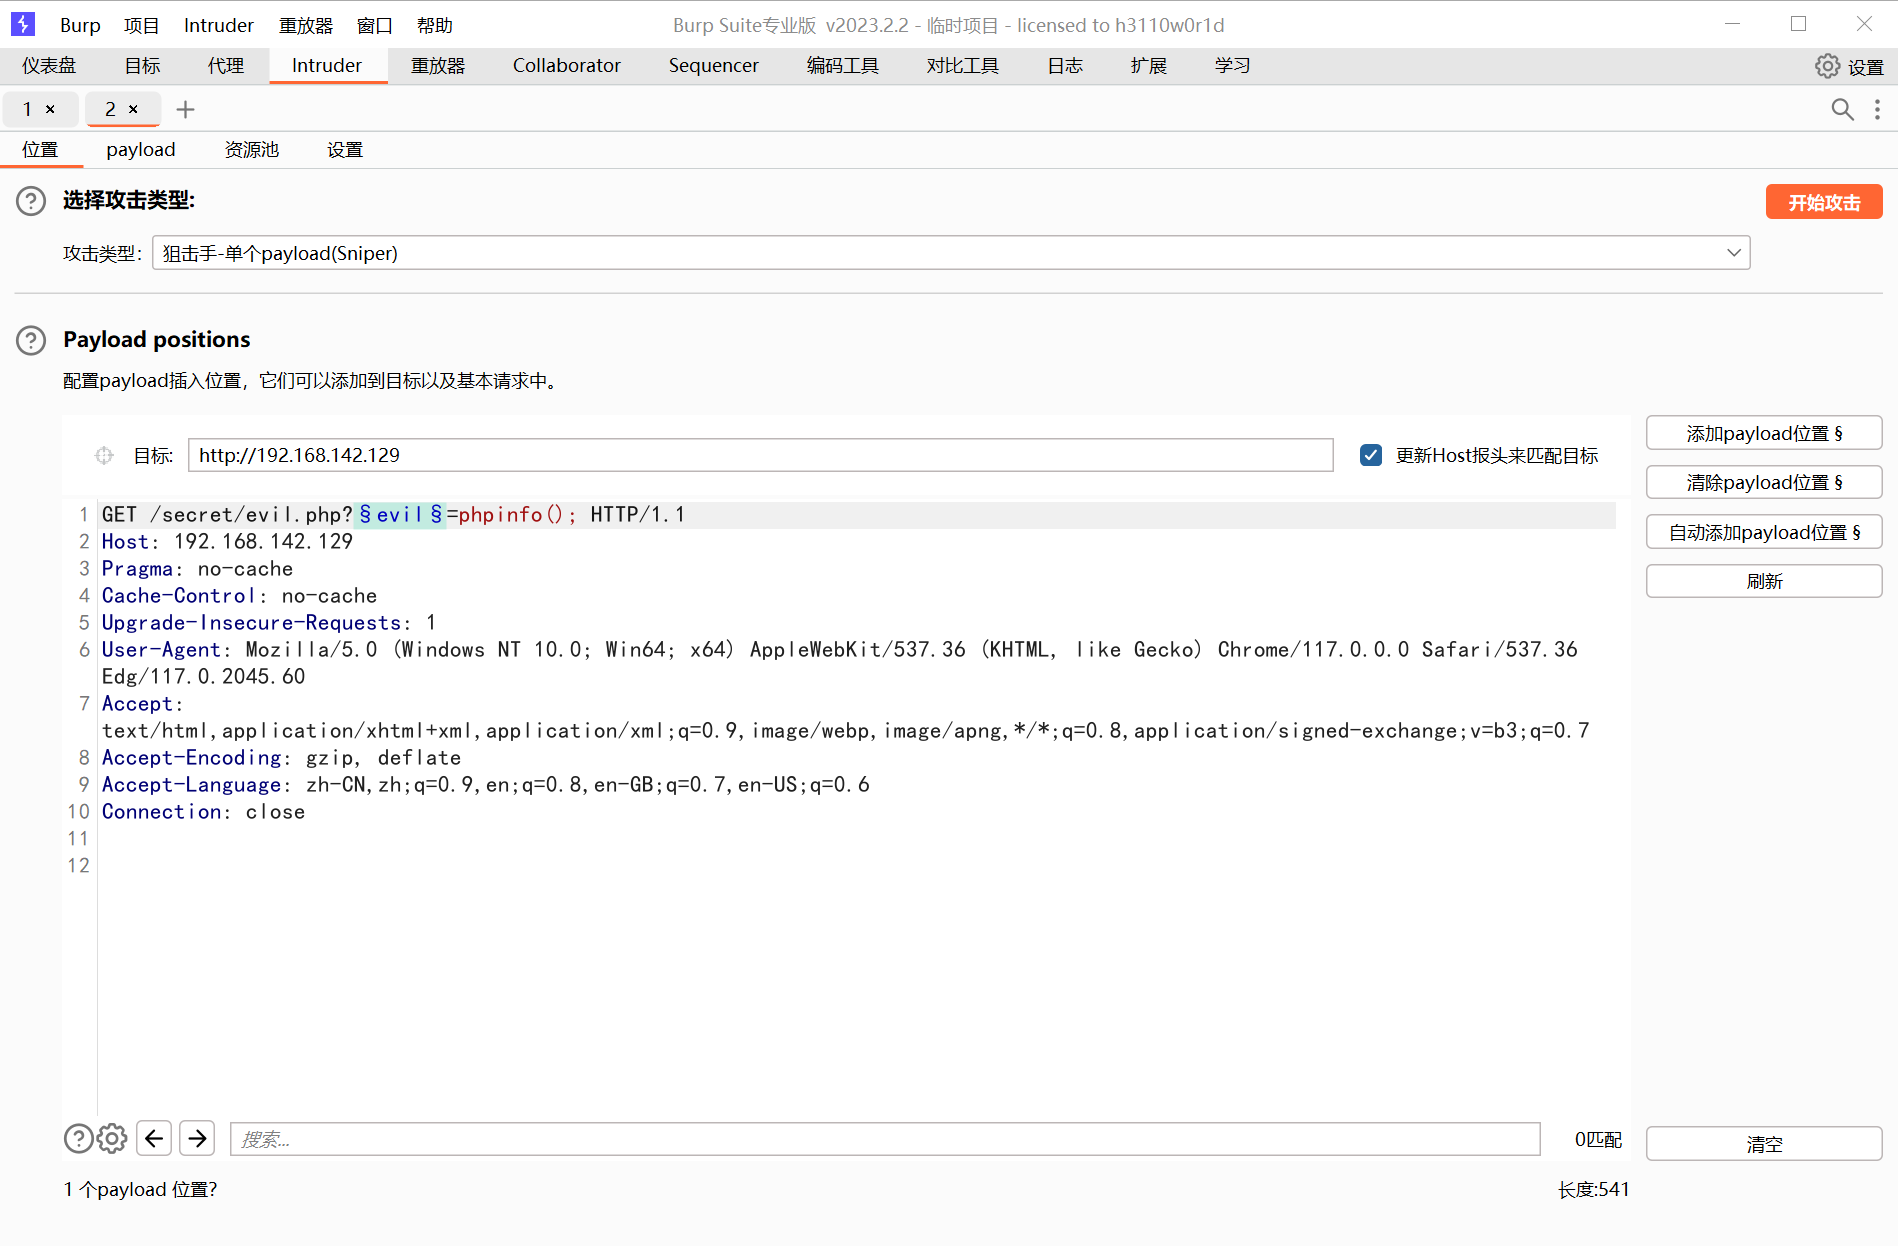
Task: Click the target URL input field
Action: coord(760,455)
